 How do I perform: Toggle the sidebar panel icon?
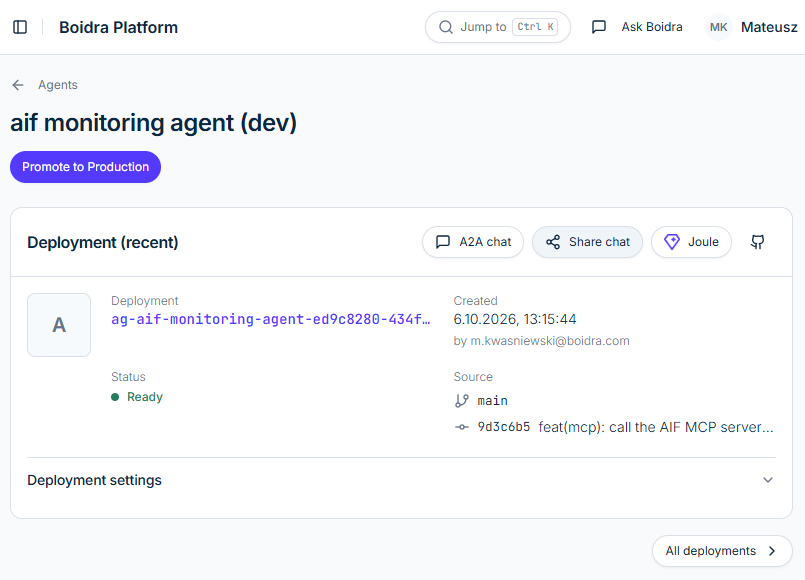click(x=20, y=27)
